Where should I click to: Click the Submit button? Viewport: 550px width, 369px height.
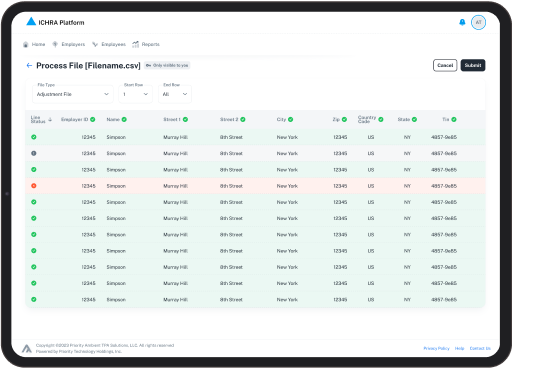pyautogui.click(x=473, y=65)
